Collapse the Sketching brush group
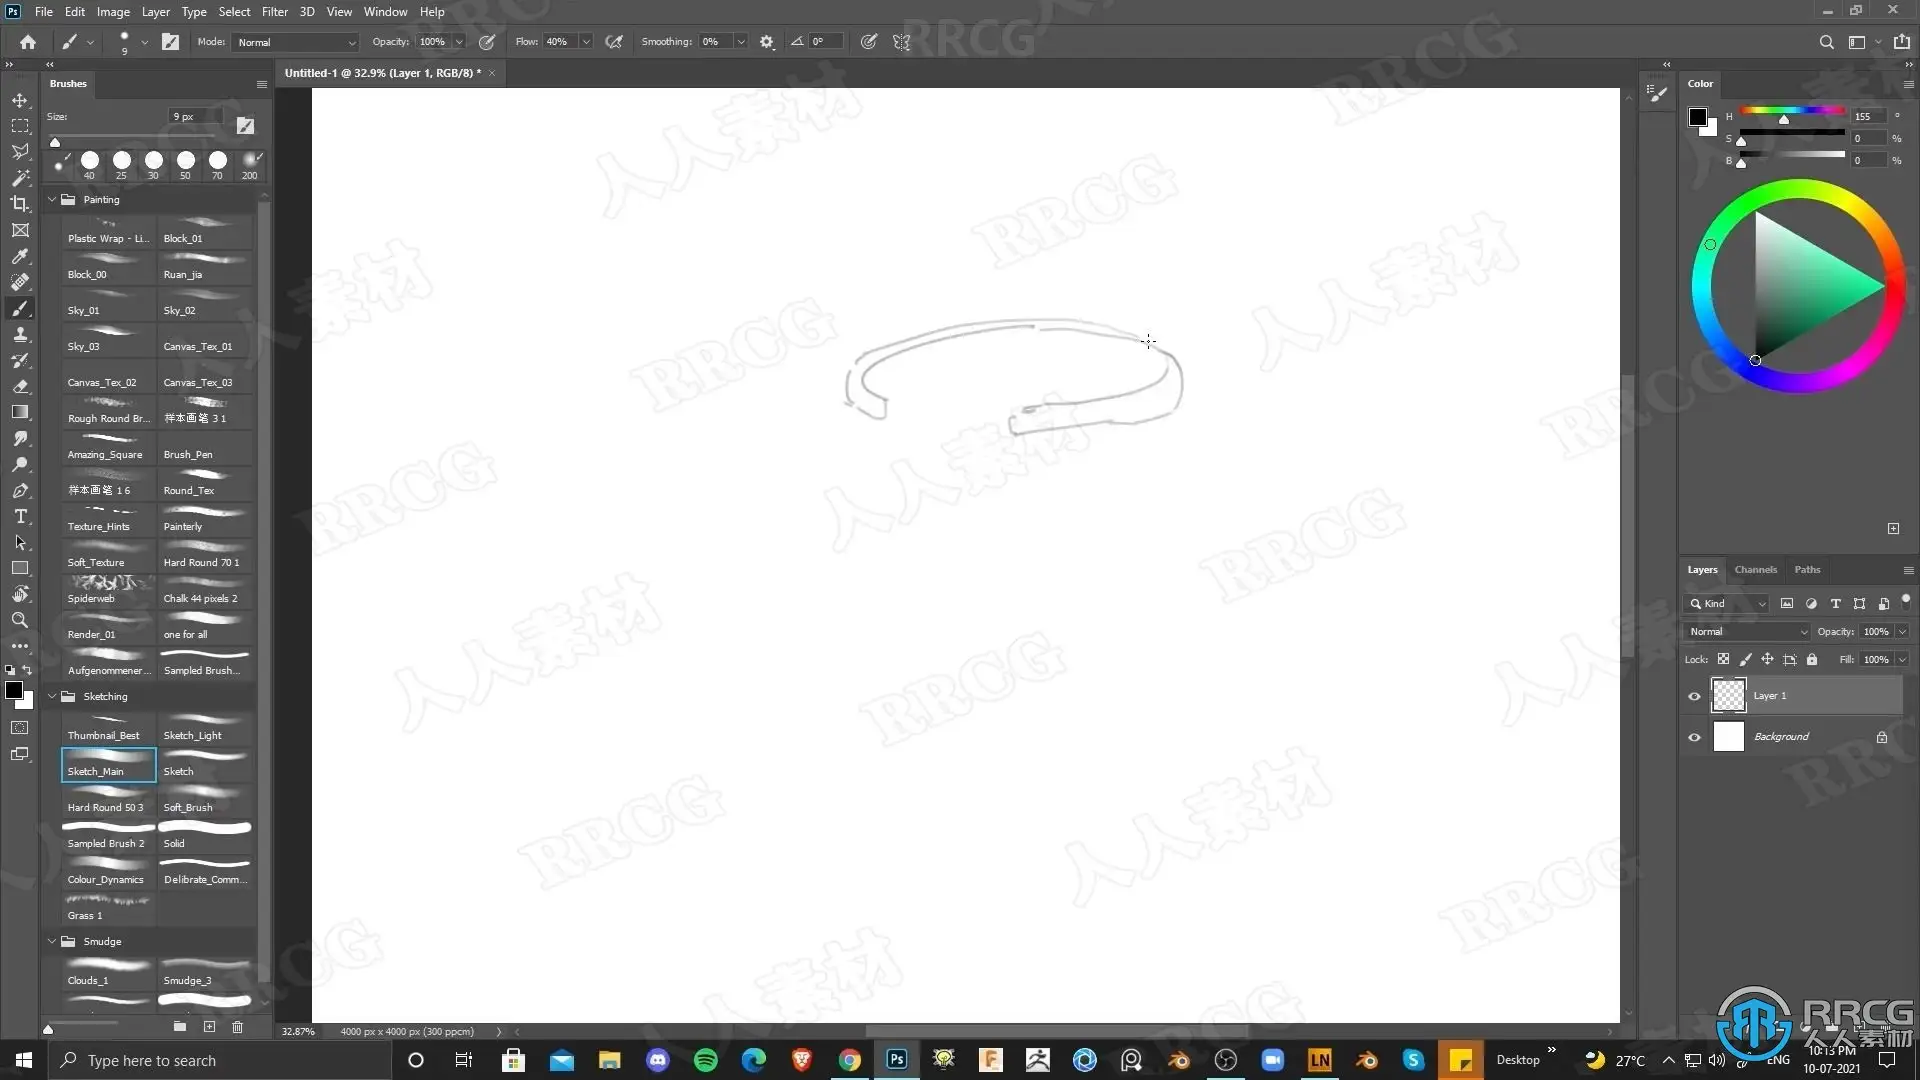 coord(52,696)
